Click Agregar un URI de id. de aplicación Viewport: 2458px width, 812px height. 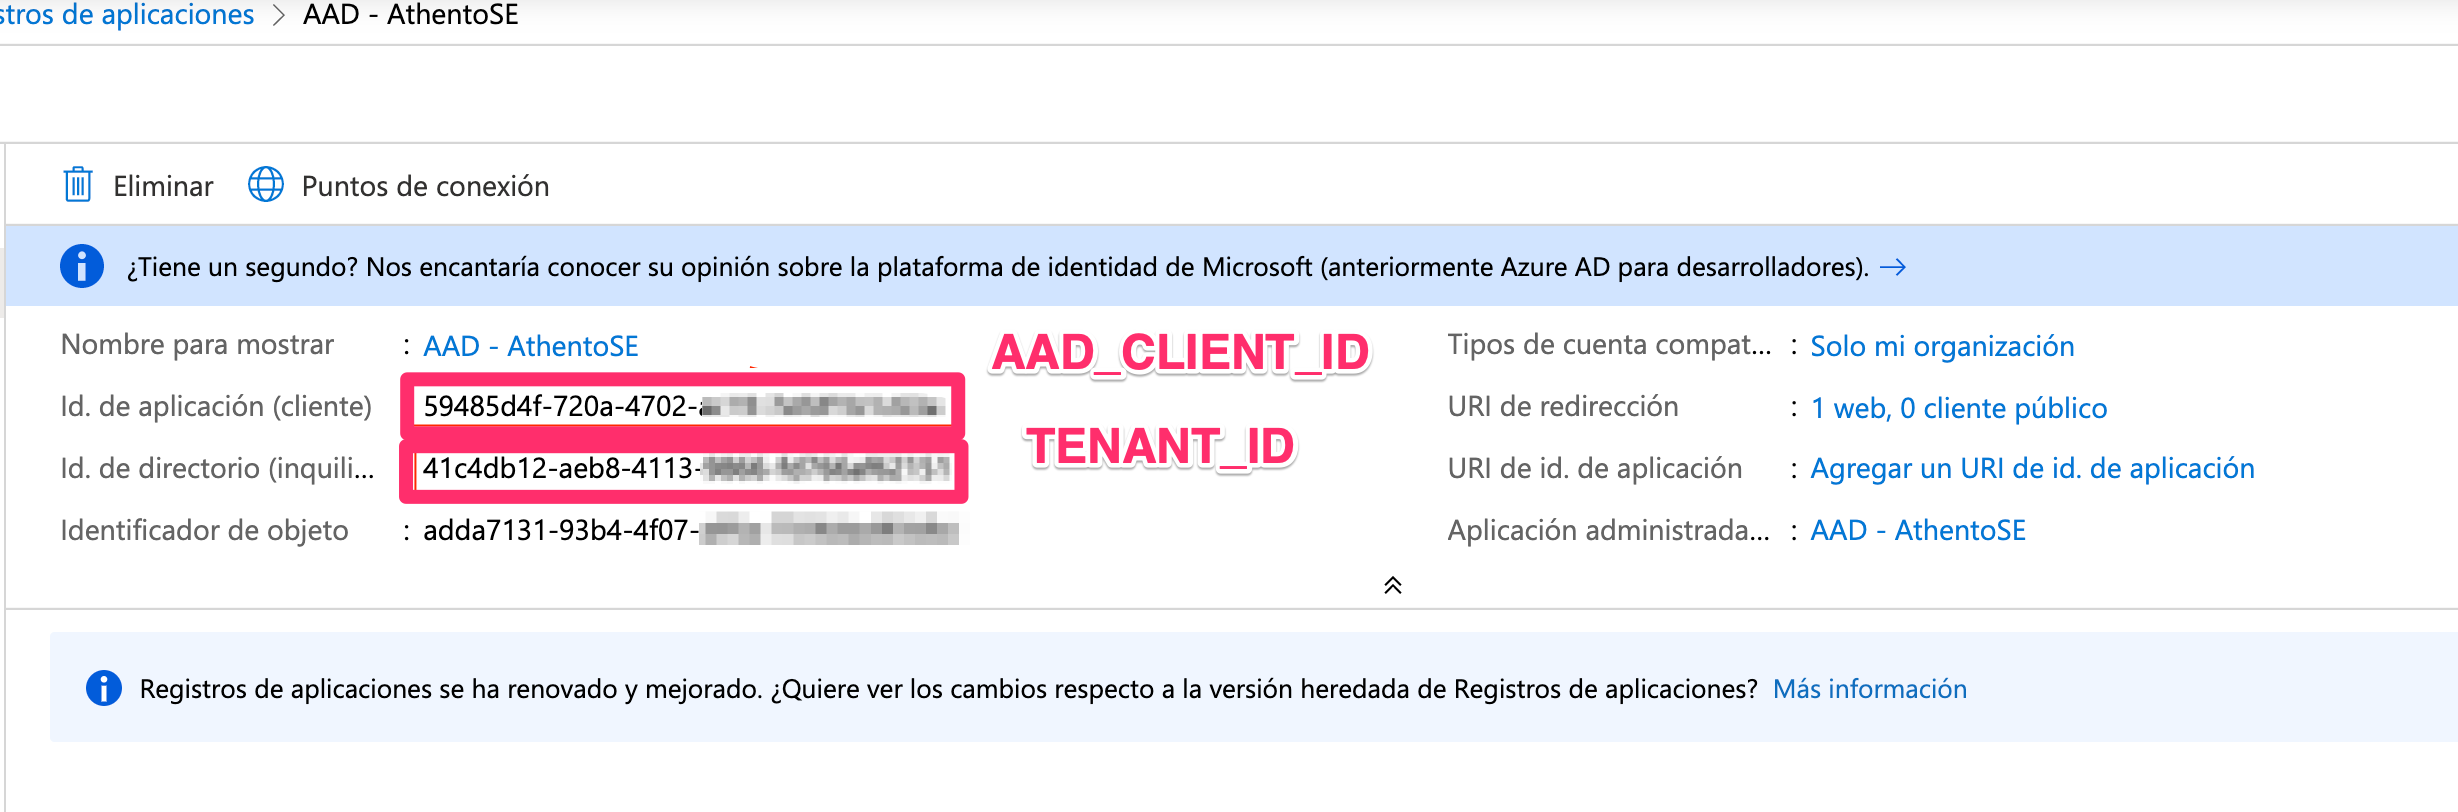(x=2032, y=468)
